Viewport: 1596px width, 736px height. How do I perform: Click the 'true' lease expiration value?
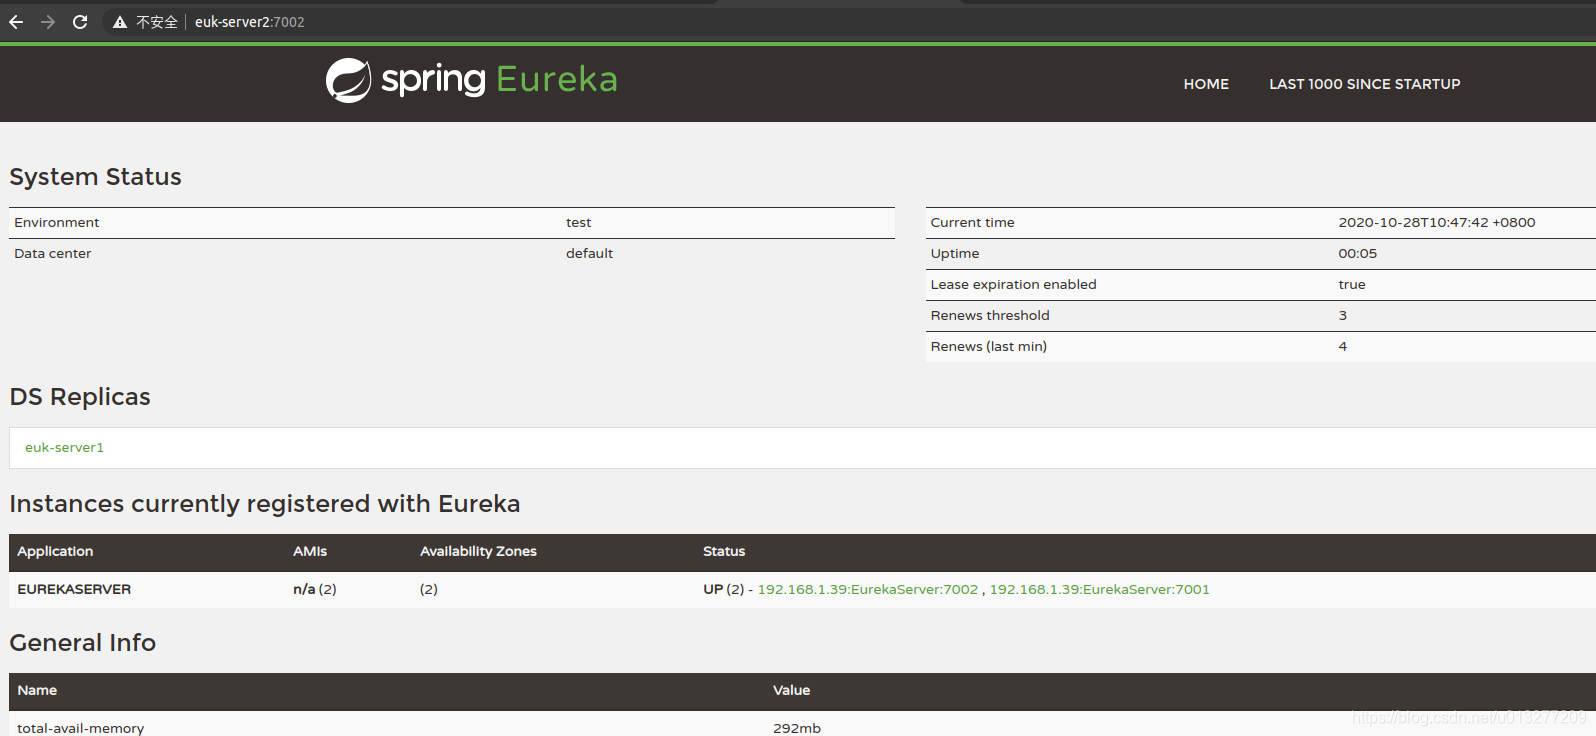[1351, 285]
